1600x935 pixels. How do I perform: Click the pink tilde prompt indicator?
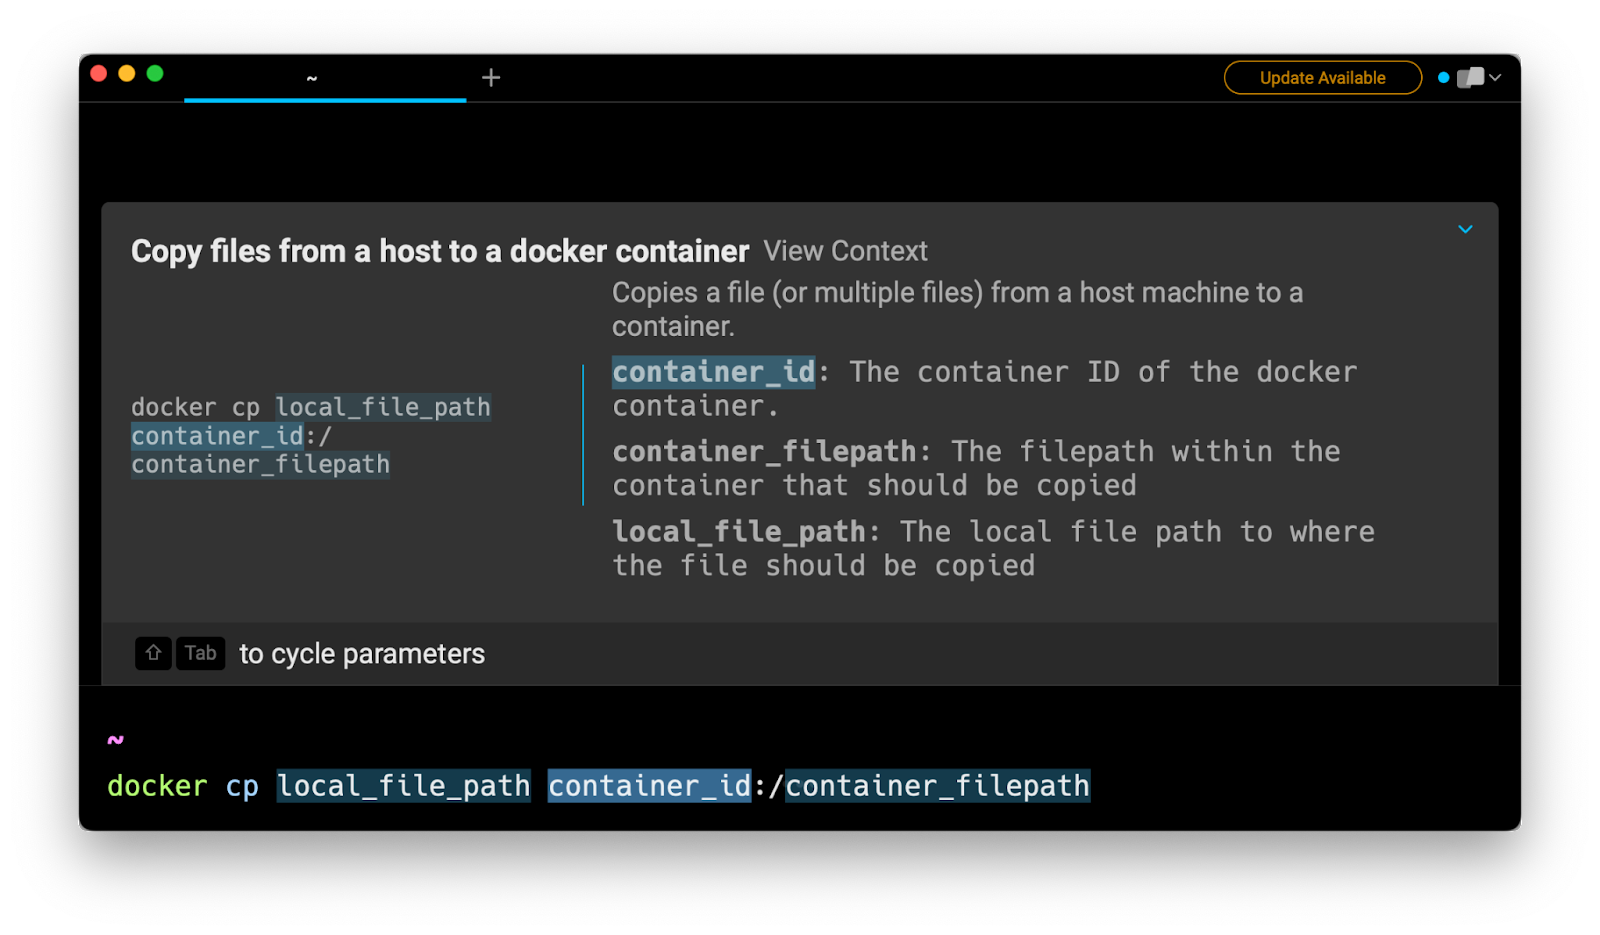pyautogui.click(x=116, y=740)
